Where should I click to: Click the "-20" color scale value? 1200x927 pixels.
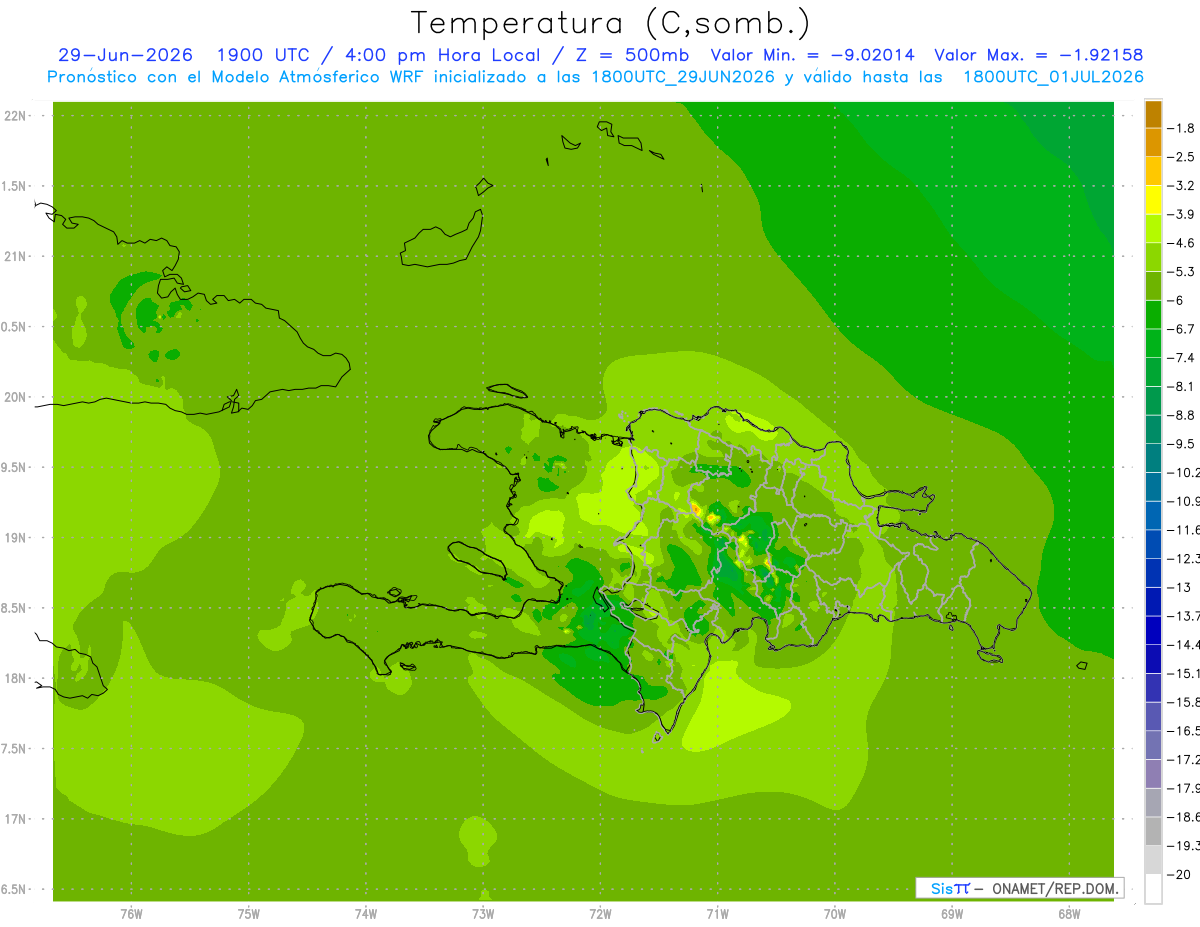point(1180,875)
